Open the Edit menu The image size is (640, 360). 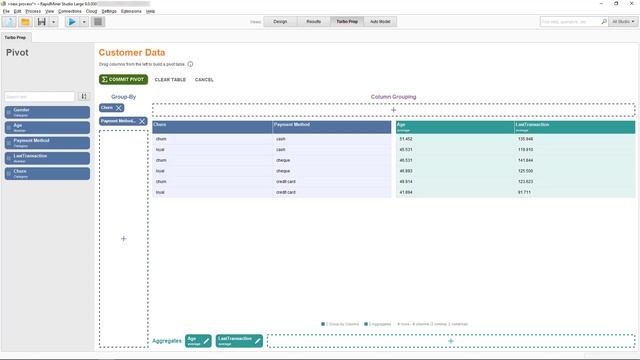[x=18, y=11]
